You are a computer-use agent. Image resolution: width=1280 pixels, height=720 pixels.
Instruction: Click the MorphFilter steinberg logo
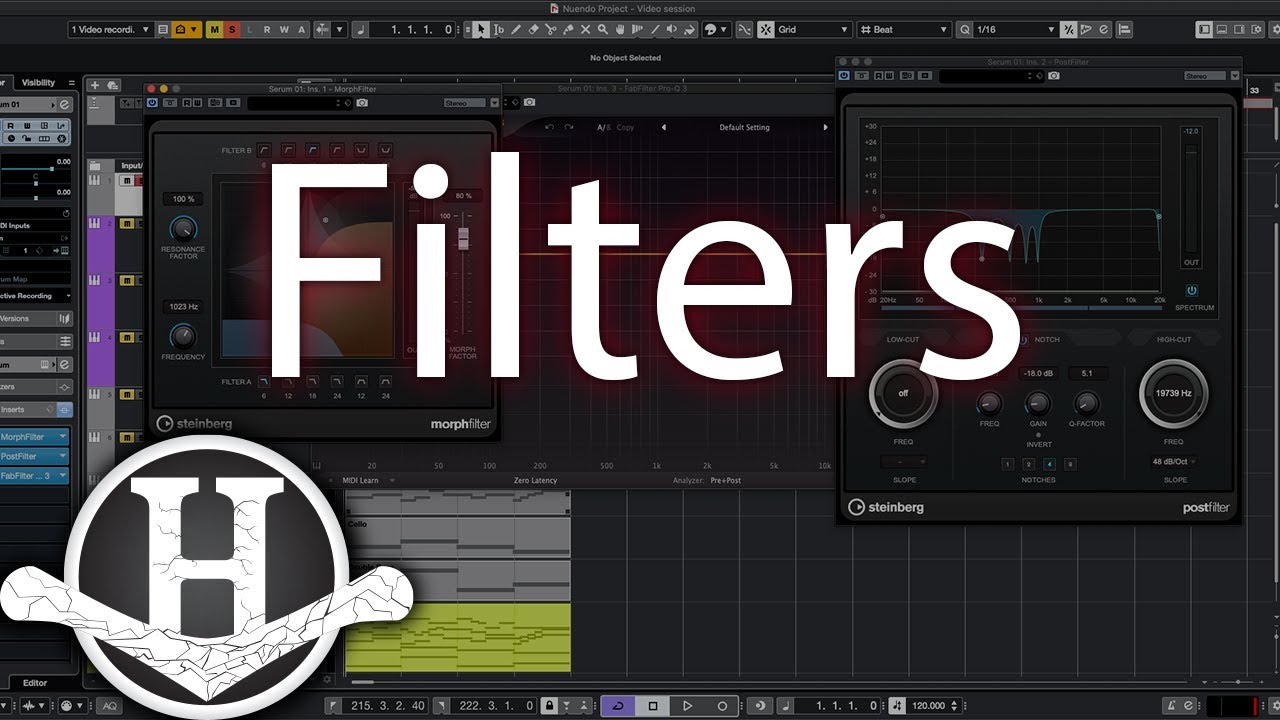194,423
